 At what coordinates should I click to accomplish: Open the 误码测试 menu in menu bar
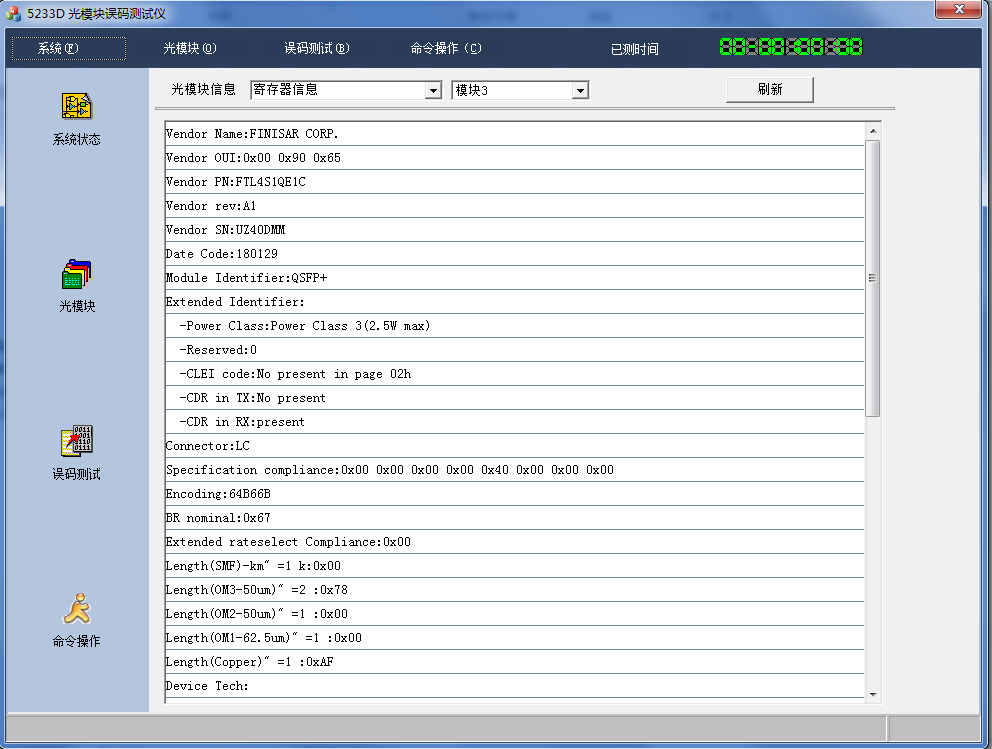(x=316, y=48)
